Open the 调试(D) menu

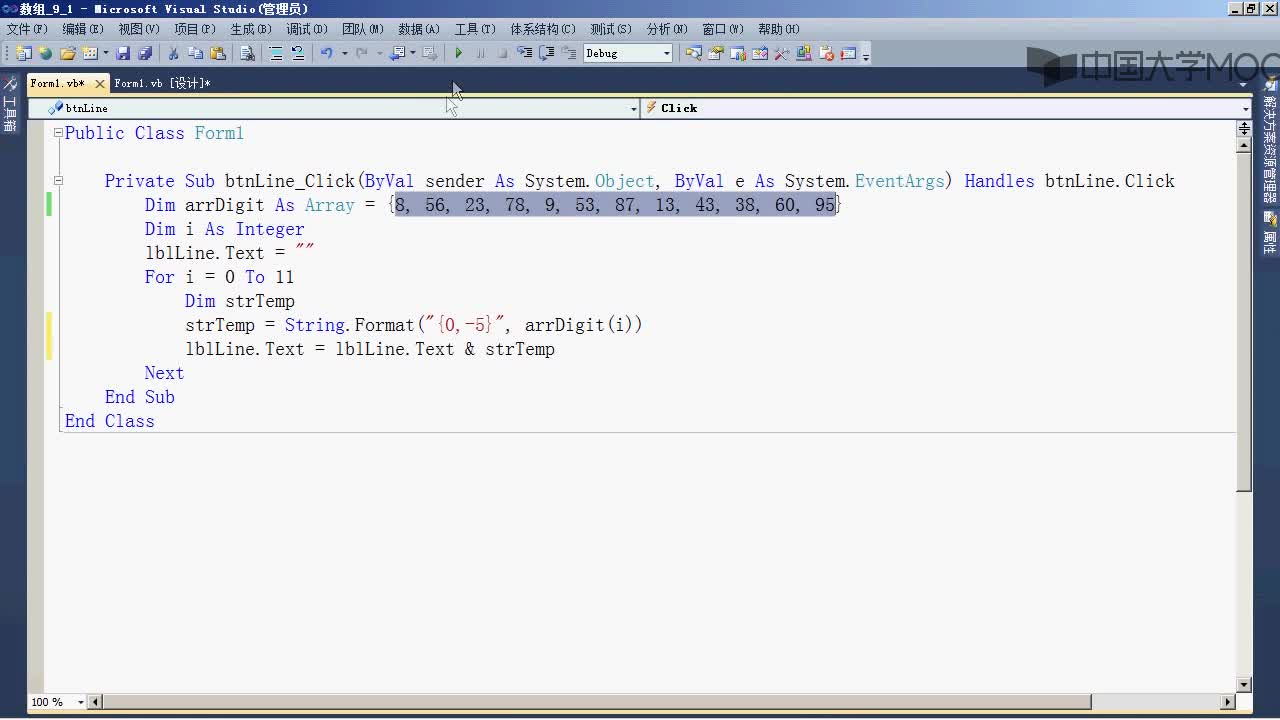click(x=306, y=29)
